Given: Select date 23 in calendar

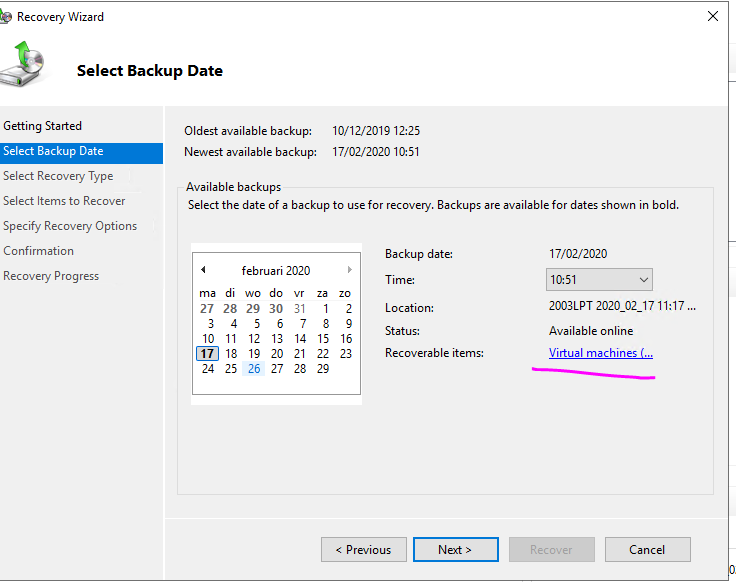Looking at the screenshot, I should (345, 353).
